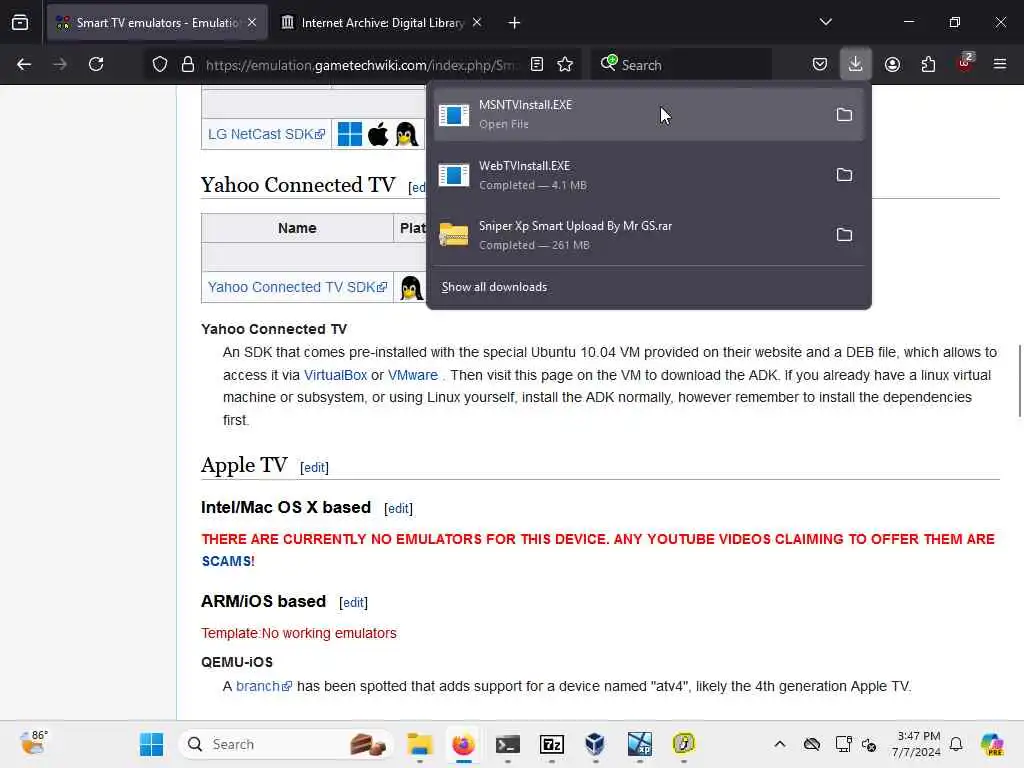1024x768 pixels.
Task: Click the SCAMS link
Action: pyautogui.click(x=226, y=562)
